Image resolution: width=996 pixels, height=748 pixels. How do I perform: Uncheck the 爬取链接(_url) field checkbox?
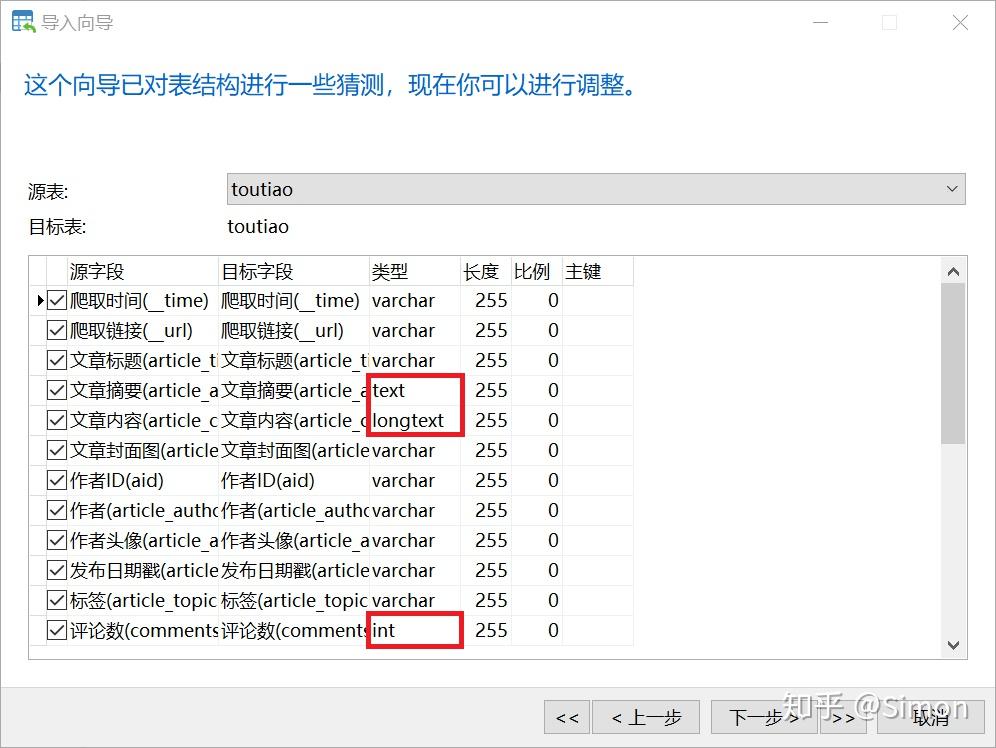tap(57, 330)
